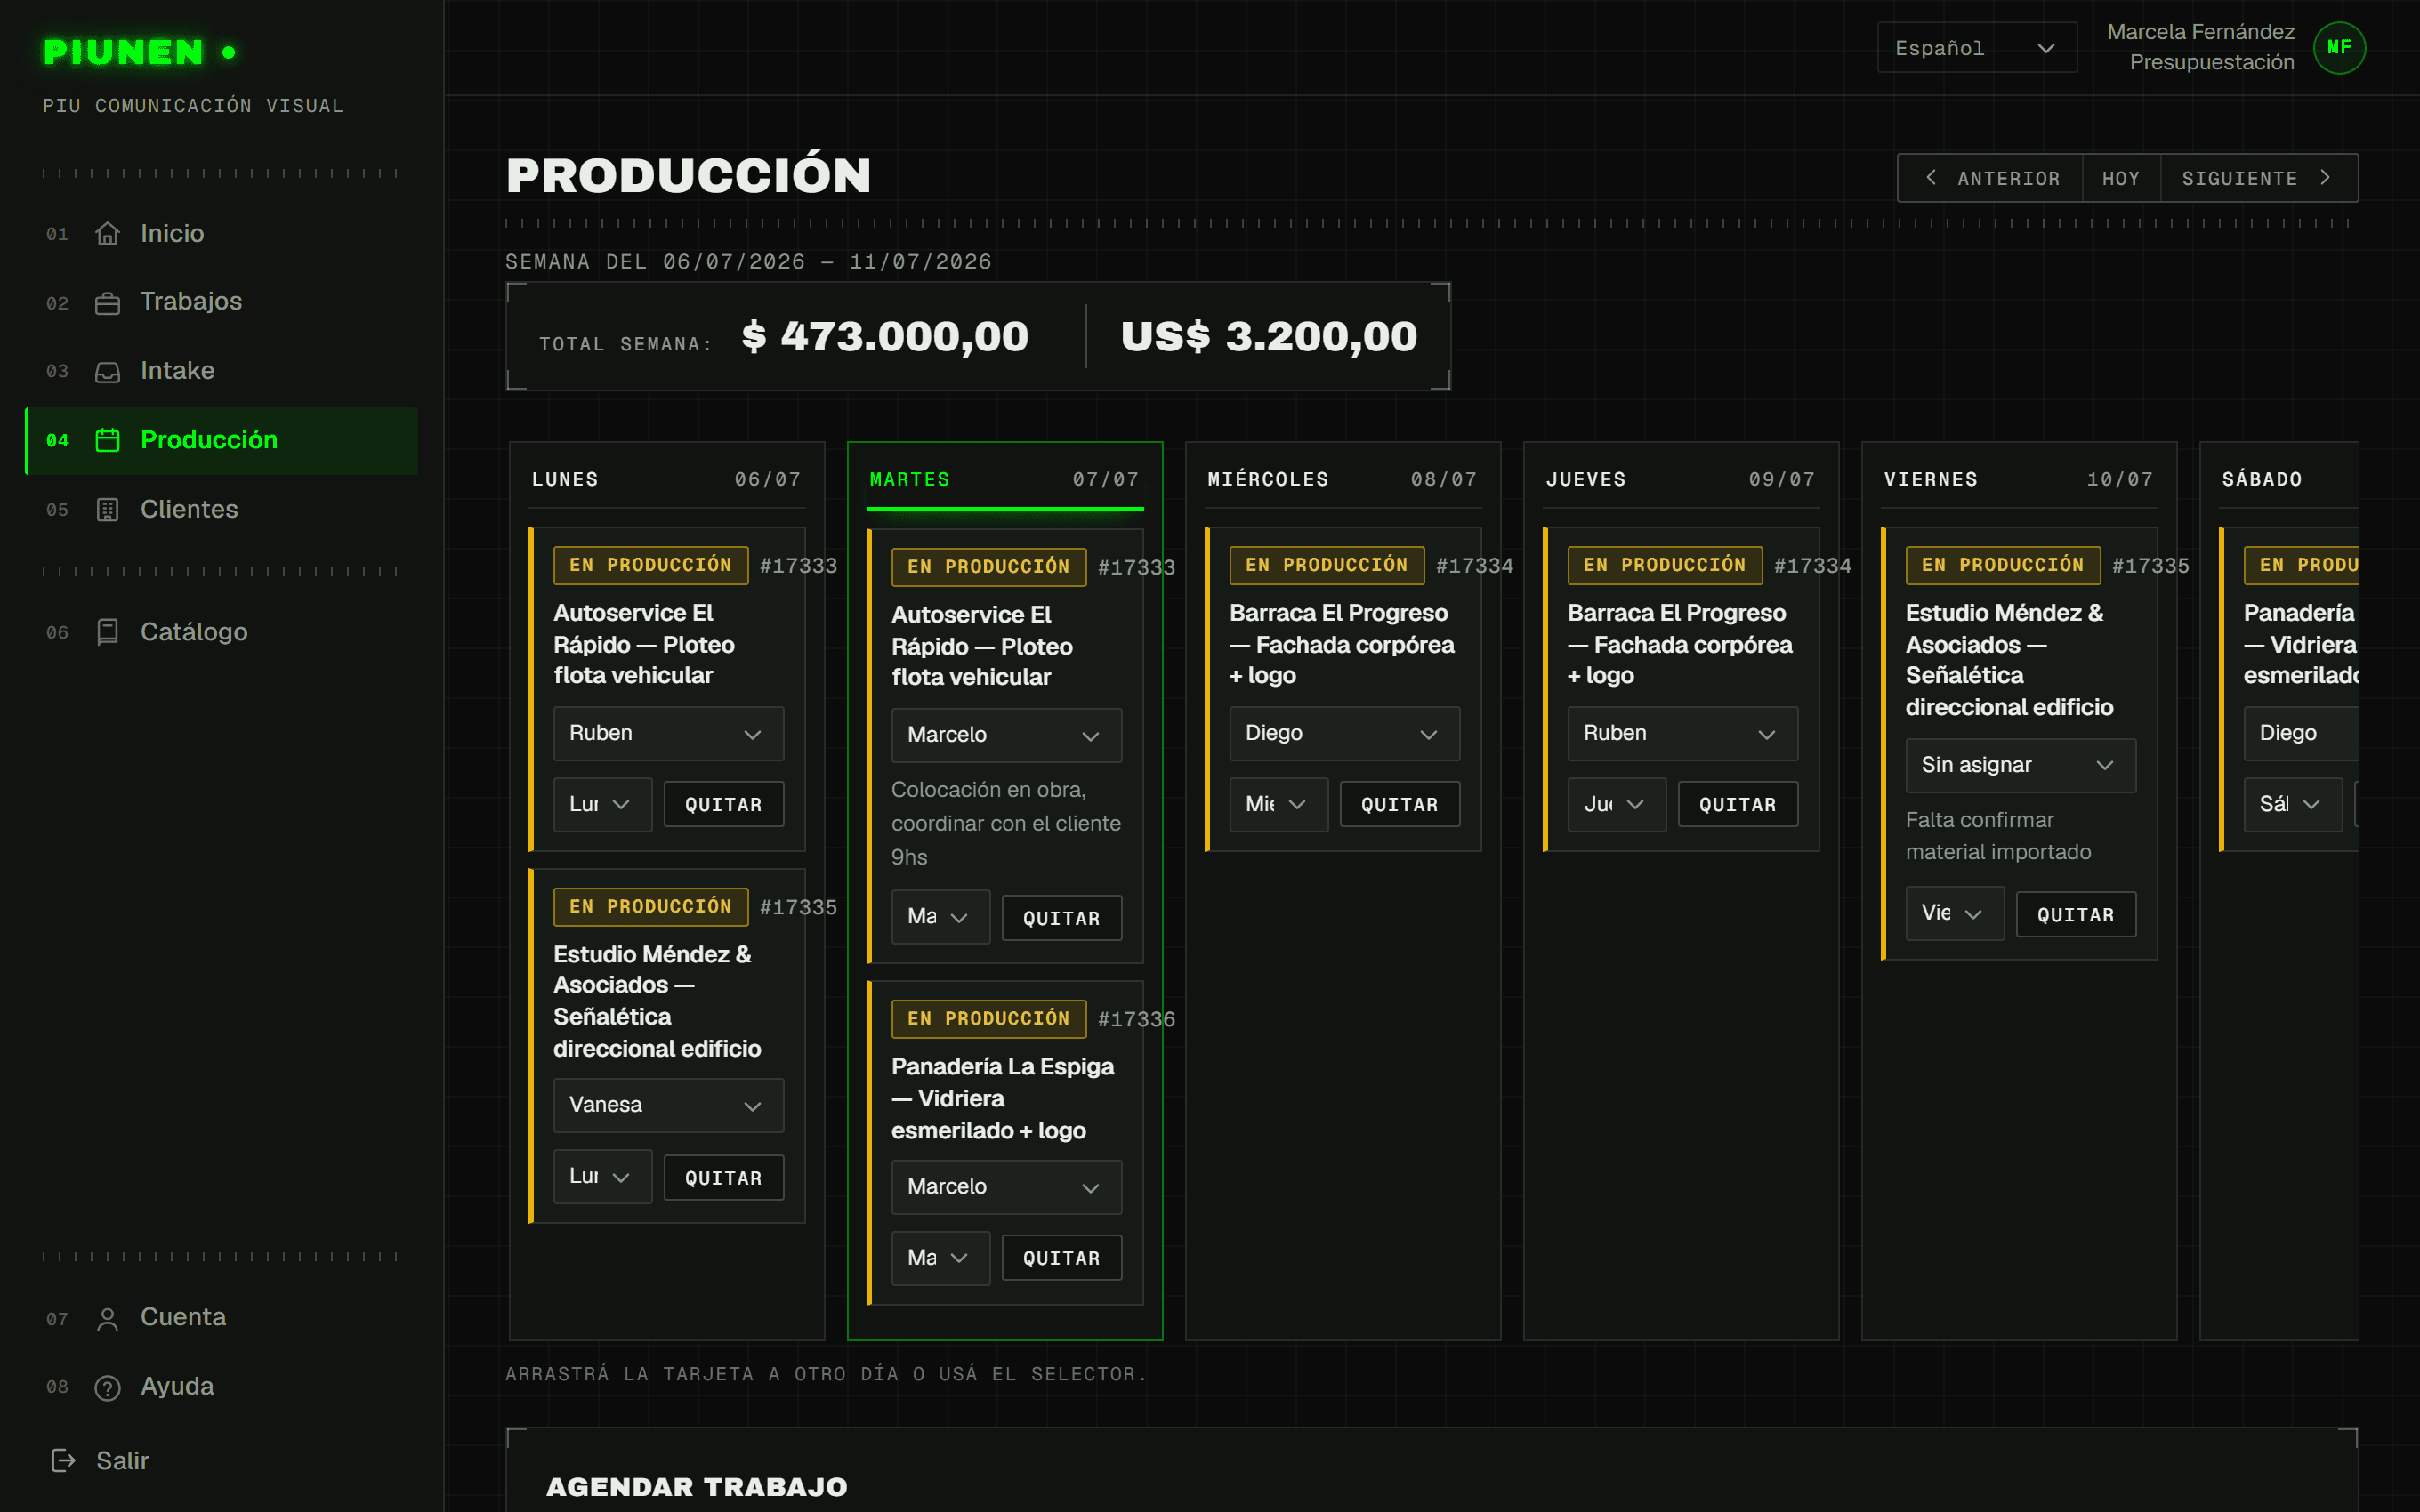Open Vanesa assignee dropdown on Lunes card

(x=668, y=1105)
